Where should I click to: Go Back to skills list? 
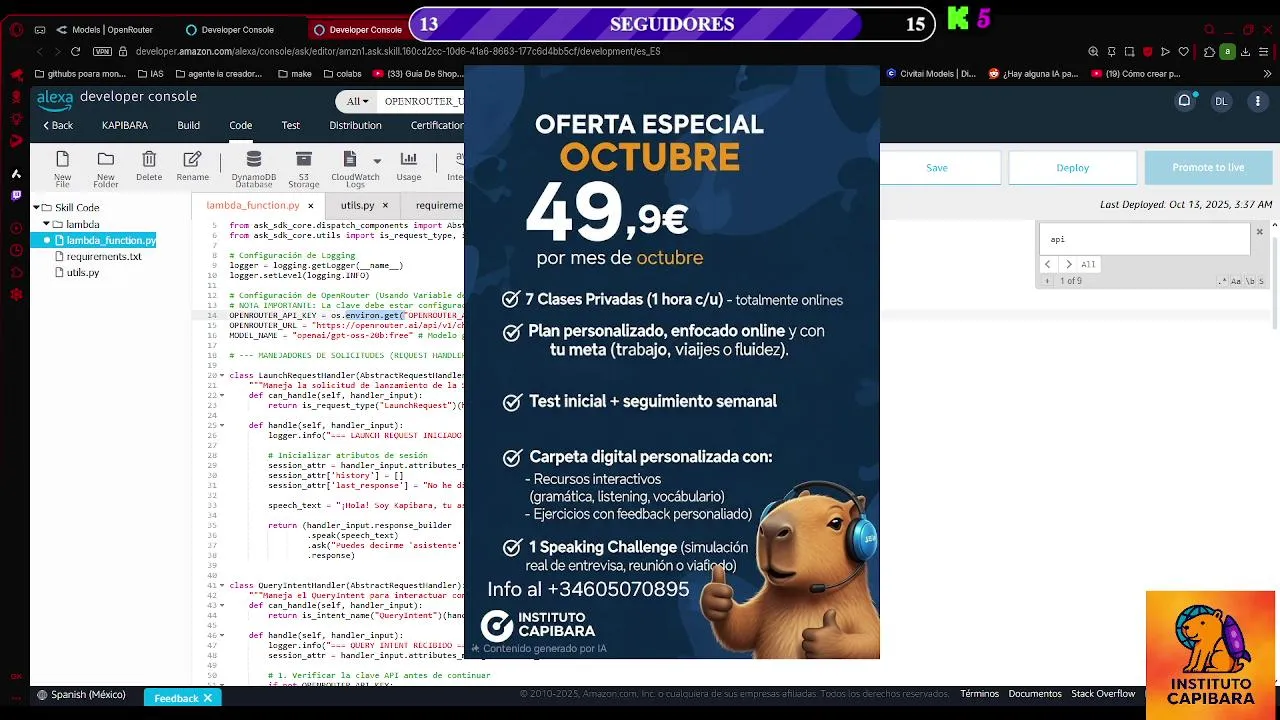point(57,125)
